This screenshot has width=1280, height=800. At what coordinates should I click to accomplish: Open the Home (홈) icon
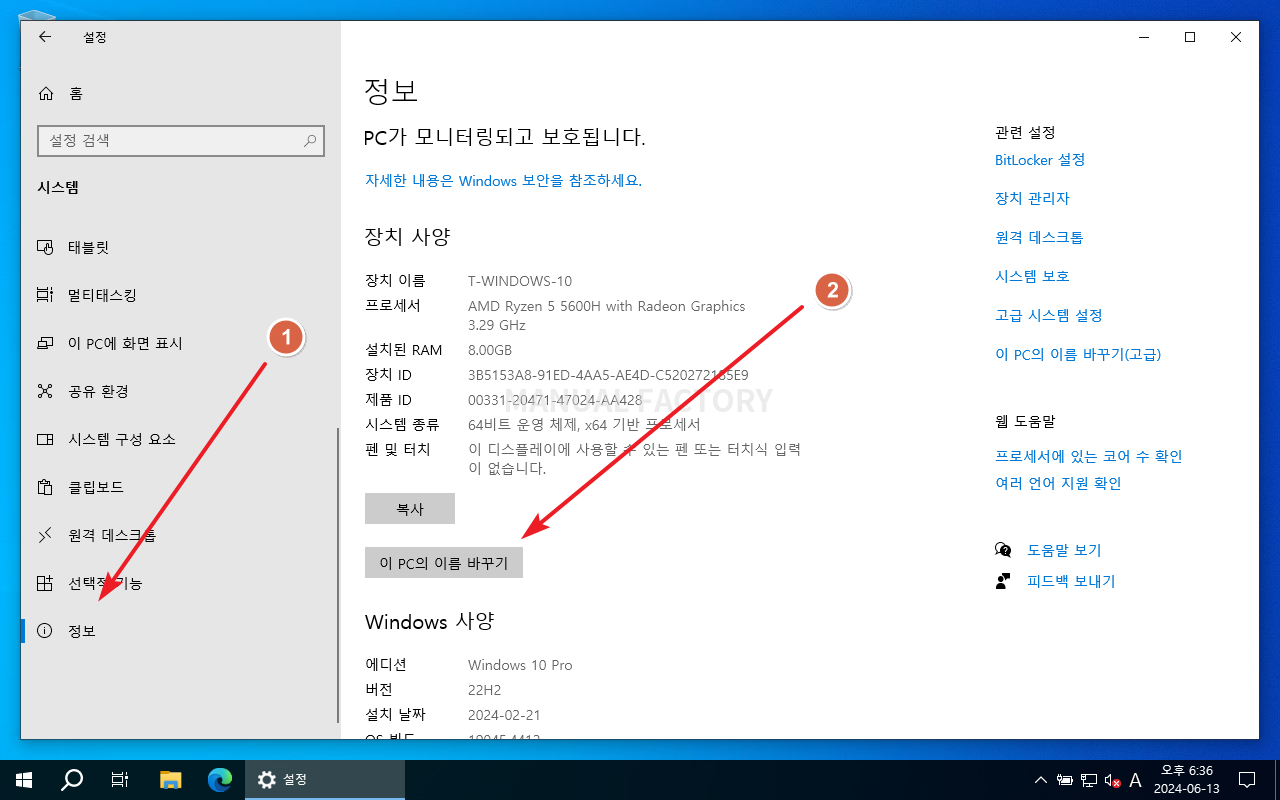point(45,93)
